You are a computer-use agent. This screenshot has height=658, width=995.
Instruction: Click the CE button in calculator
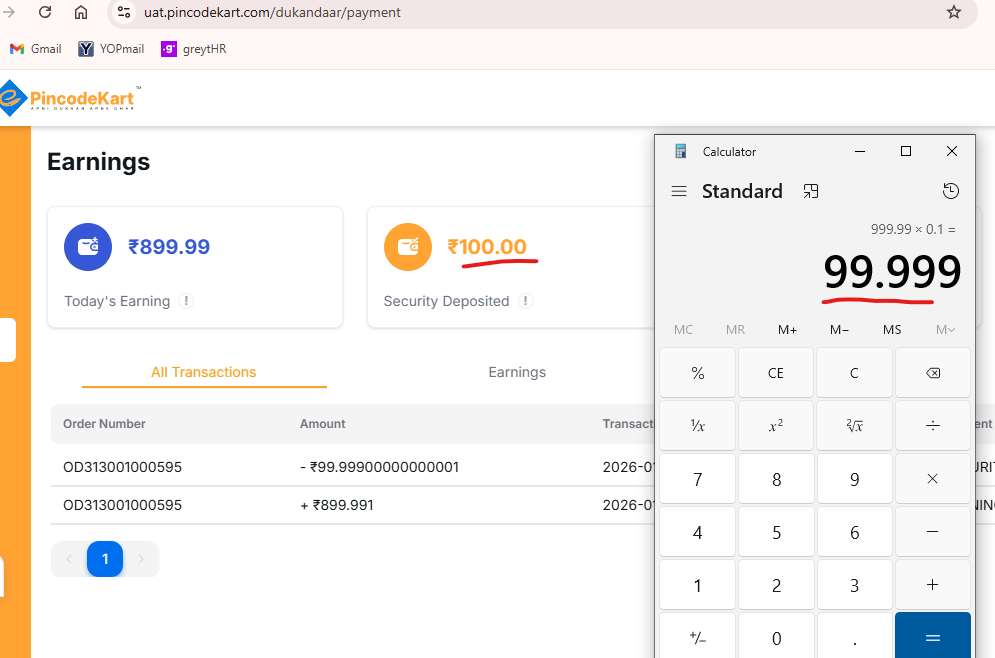click(775, 373)
